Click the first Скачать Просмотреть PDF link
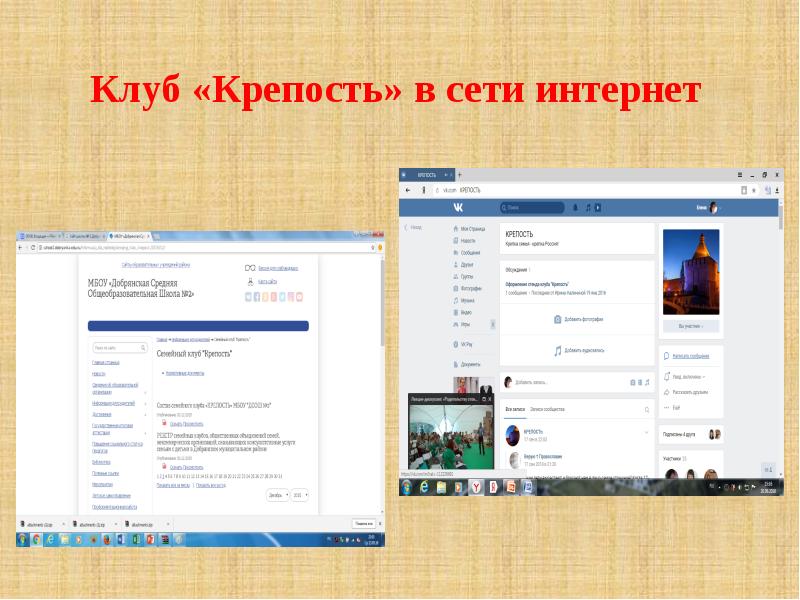The height and width of the screenshot is (600, 800). (186, 424)
